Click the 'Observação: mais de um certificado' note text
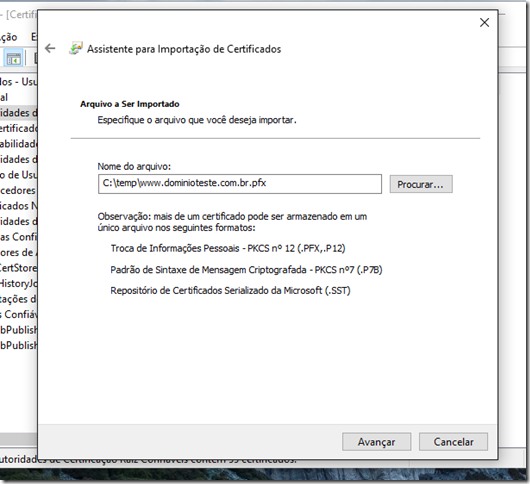530x484 pixels. click(x=232, y=222)
